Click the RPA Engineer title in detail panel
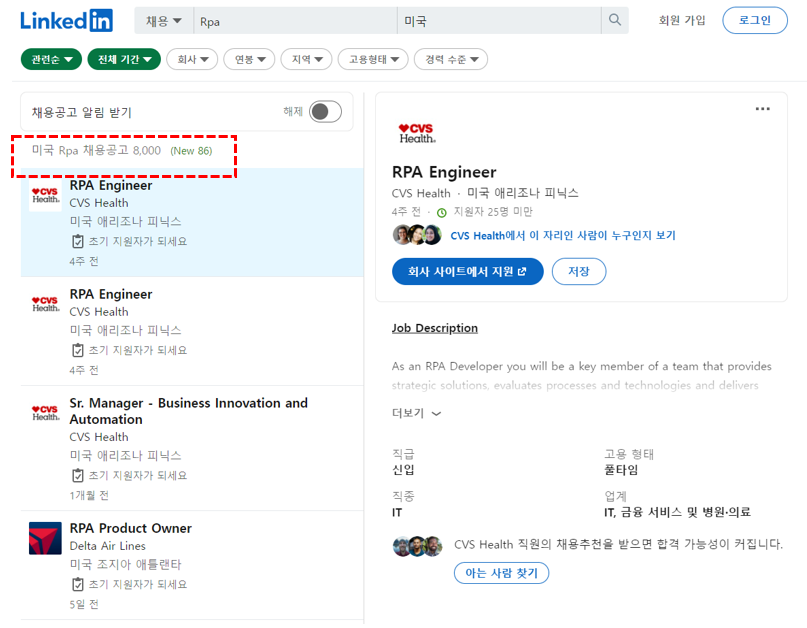The height and width of the screenshot is (628, 807). [444, 172]
